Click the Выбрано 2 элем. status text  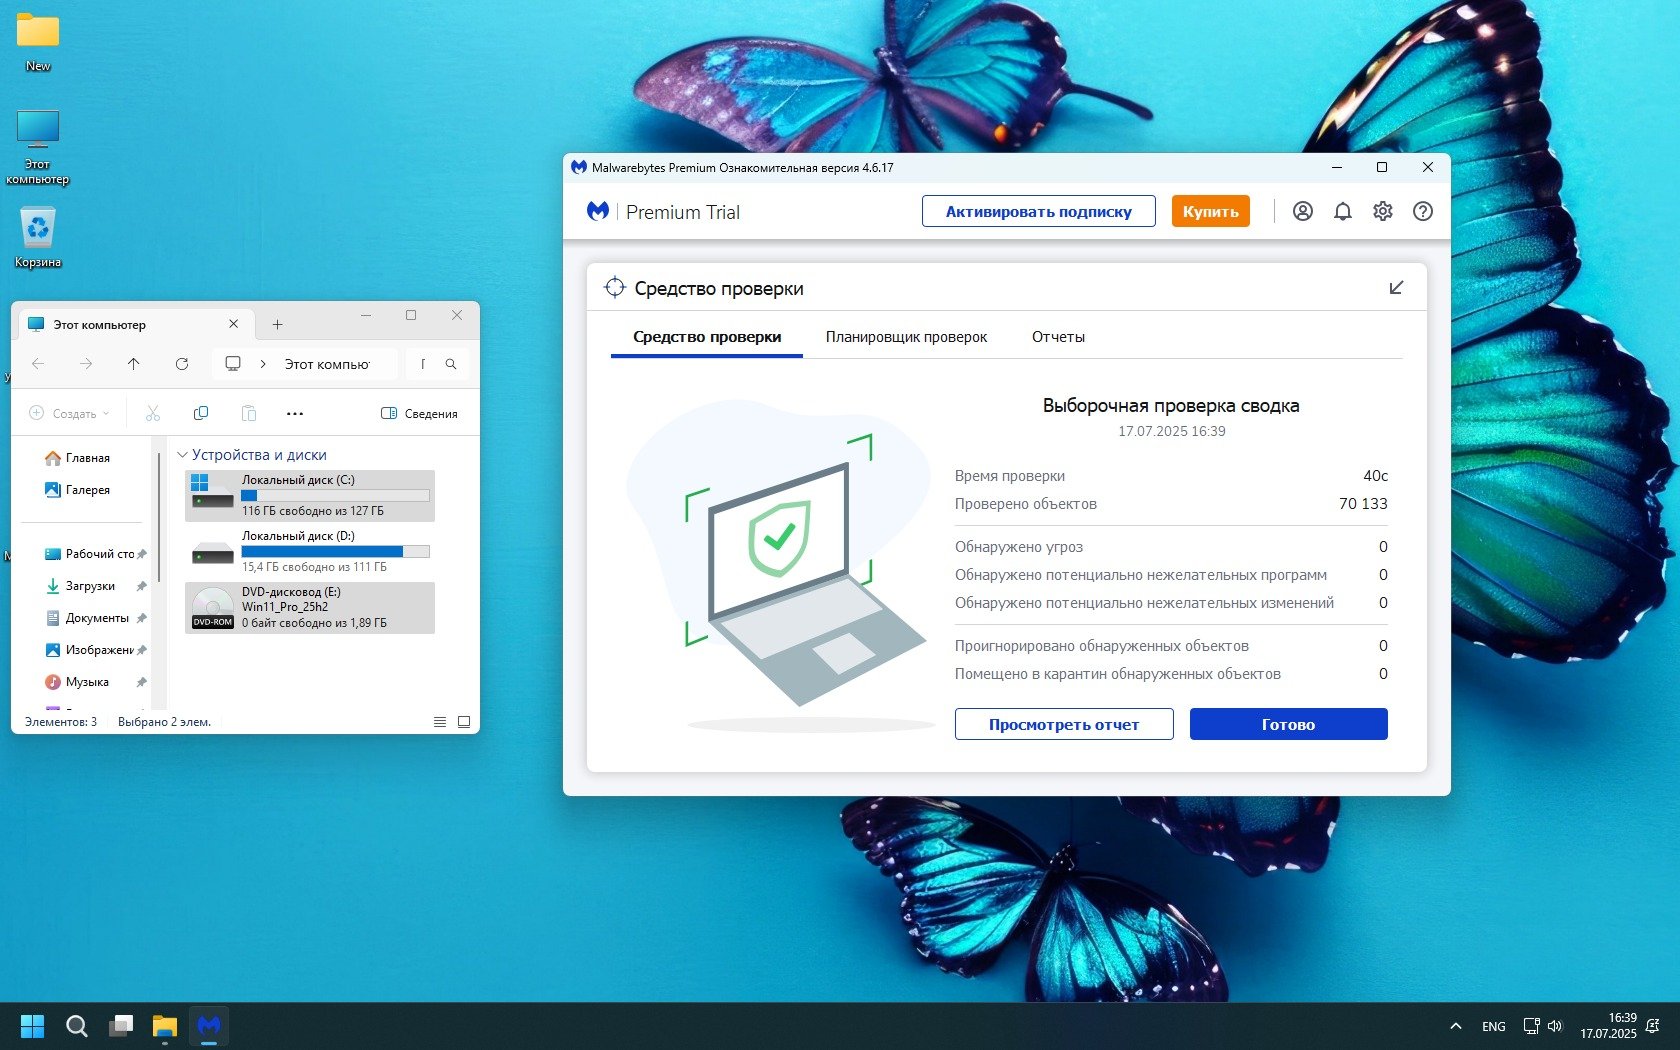coord(164,722)
